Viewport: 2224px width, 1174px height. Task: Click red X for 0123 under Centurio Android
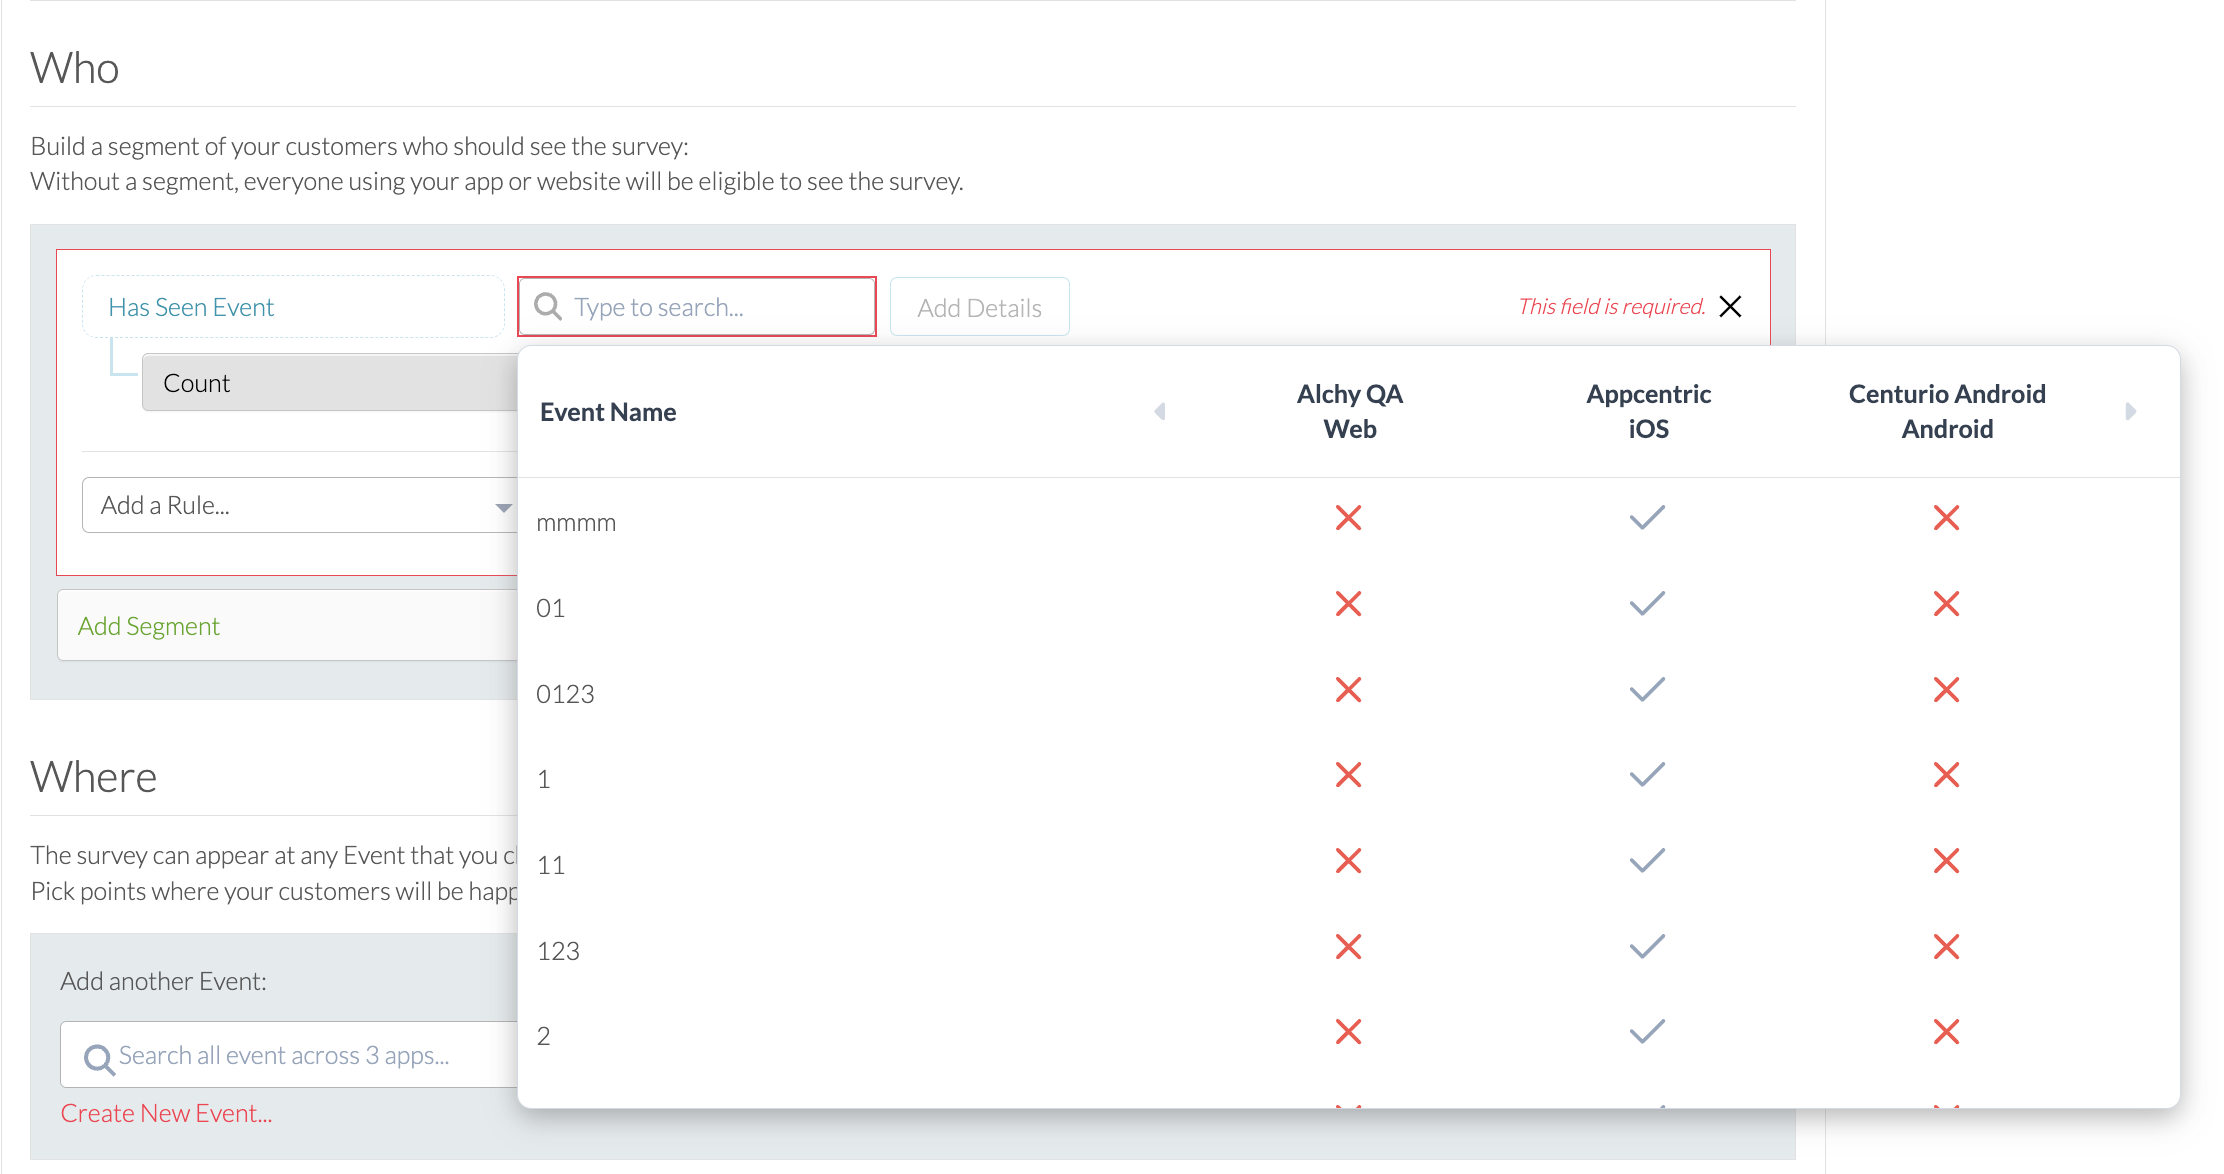tap(1946, 690)
